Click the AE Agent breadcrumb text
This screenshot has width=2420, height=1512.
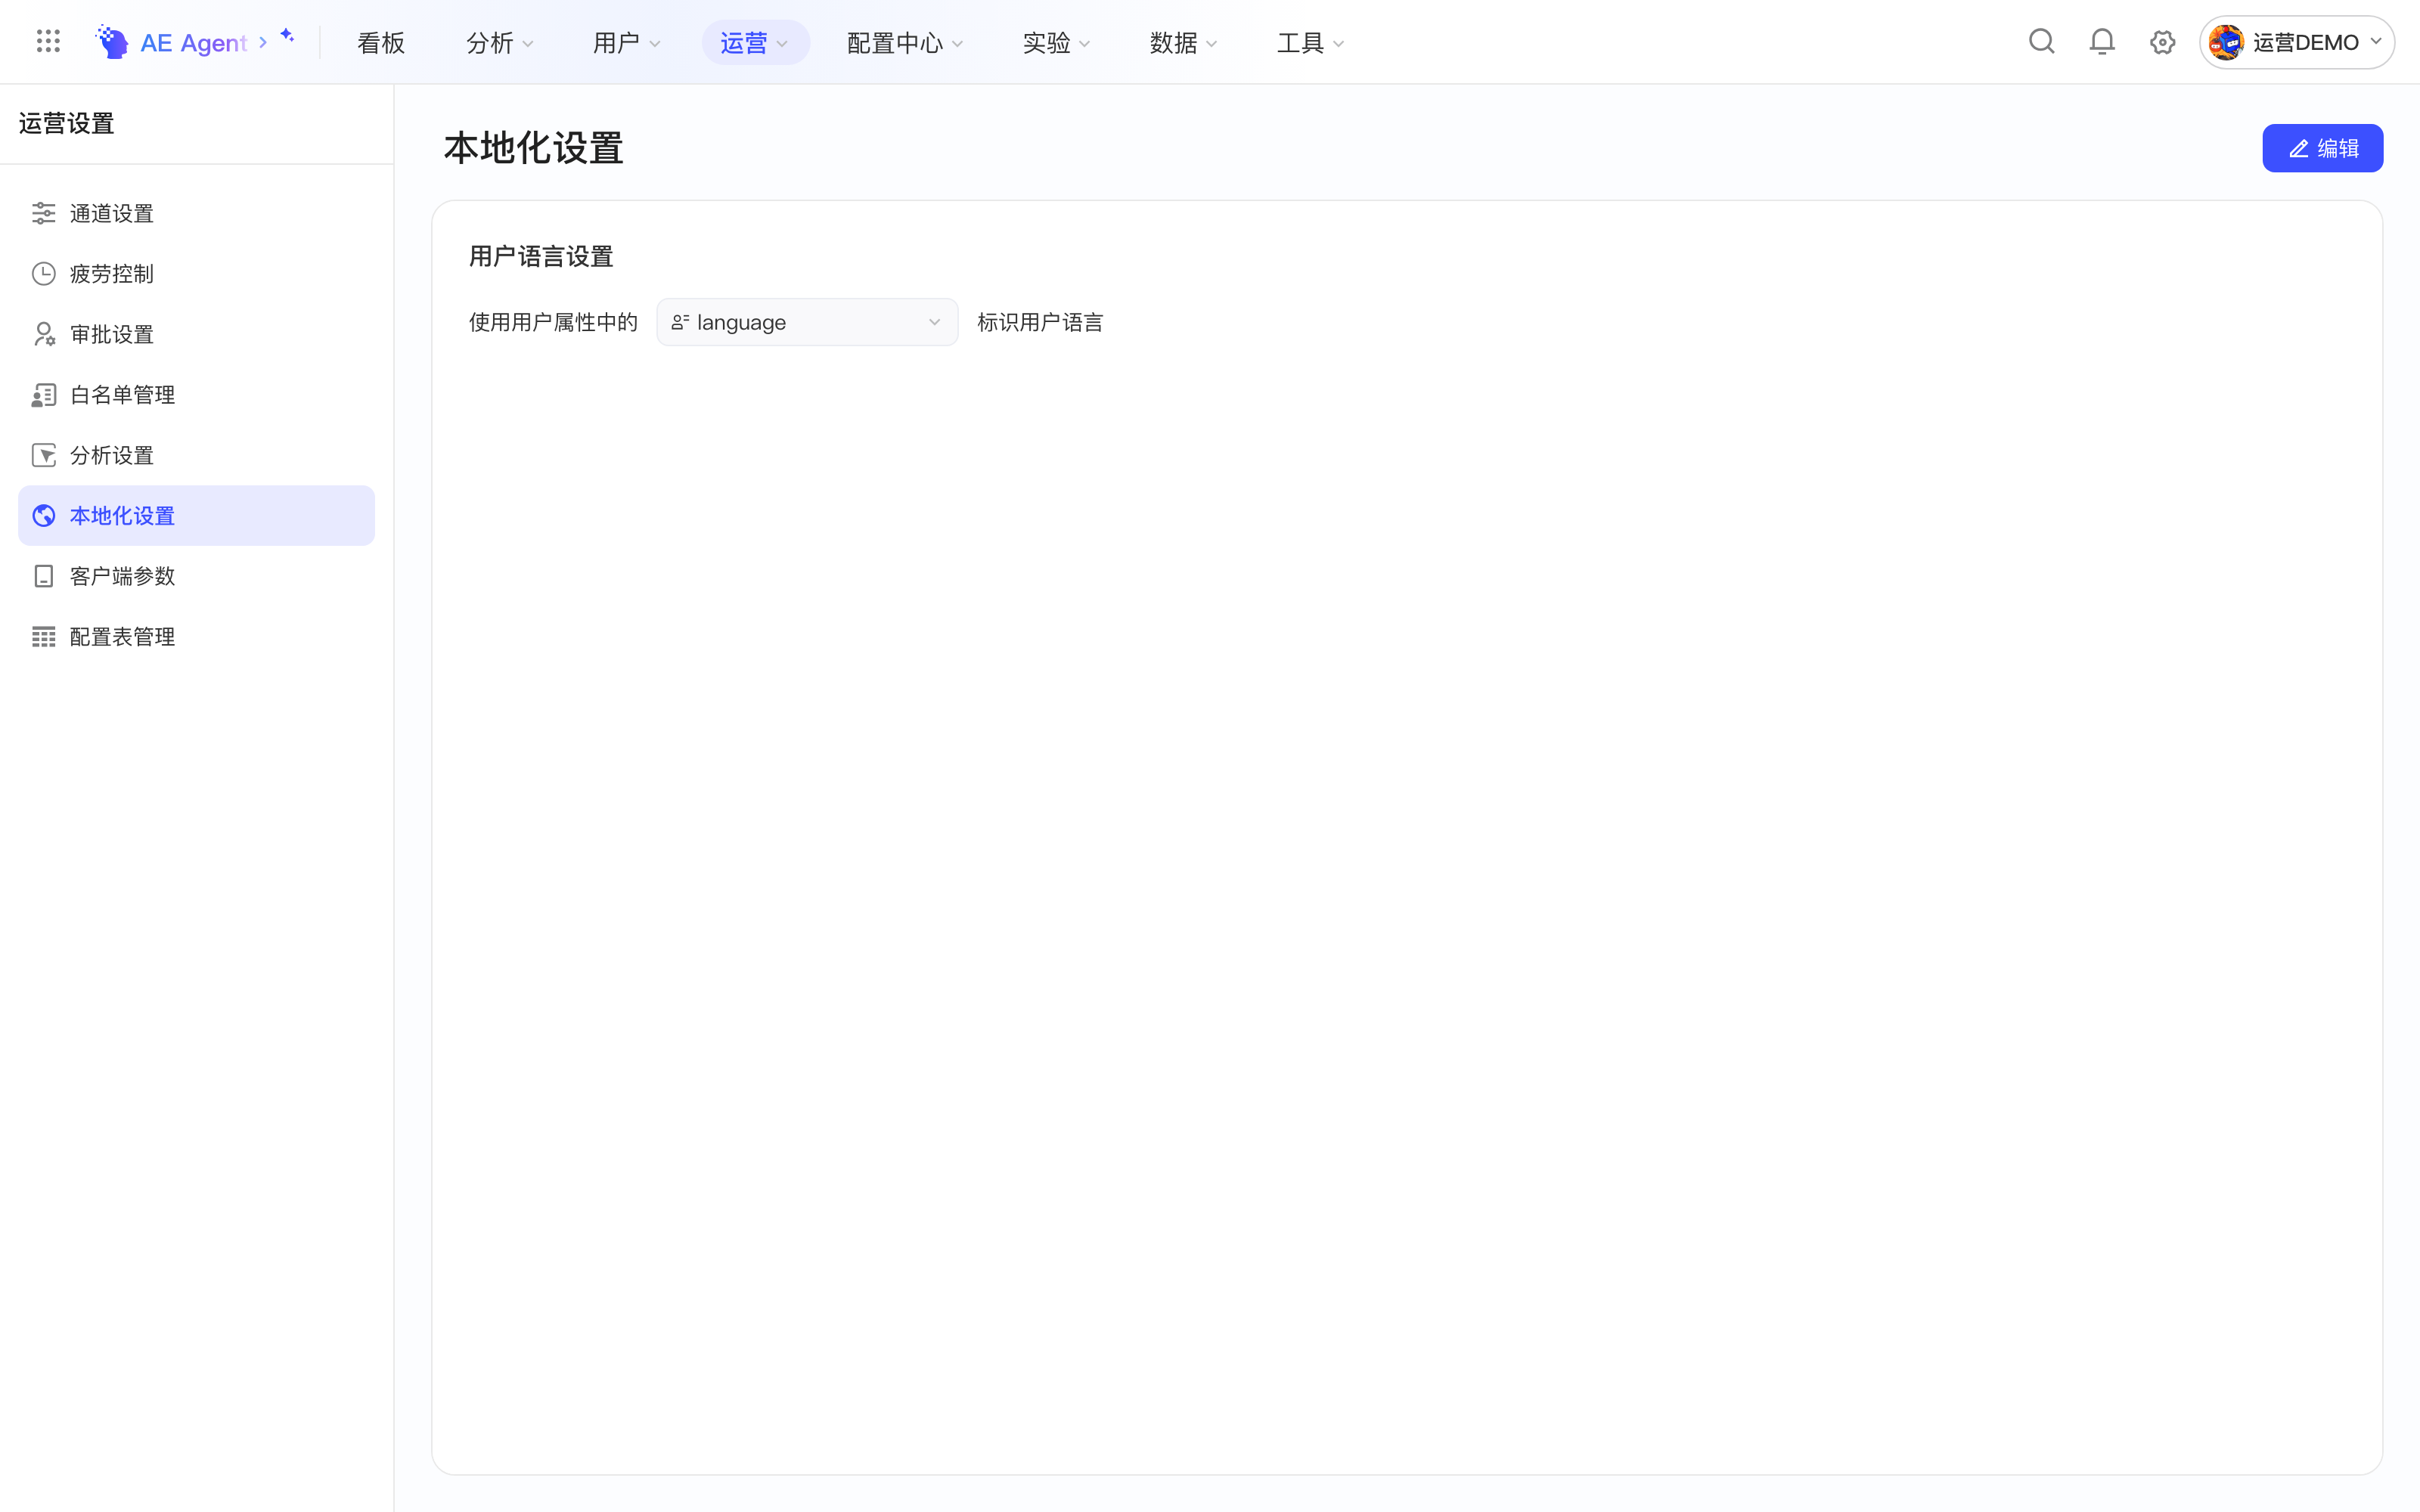pos(193,42)
